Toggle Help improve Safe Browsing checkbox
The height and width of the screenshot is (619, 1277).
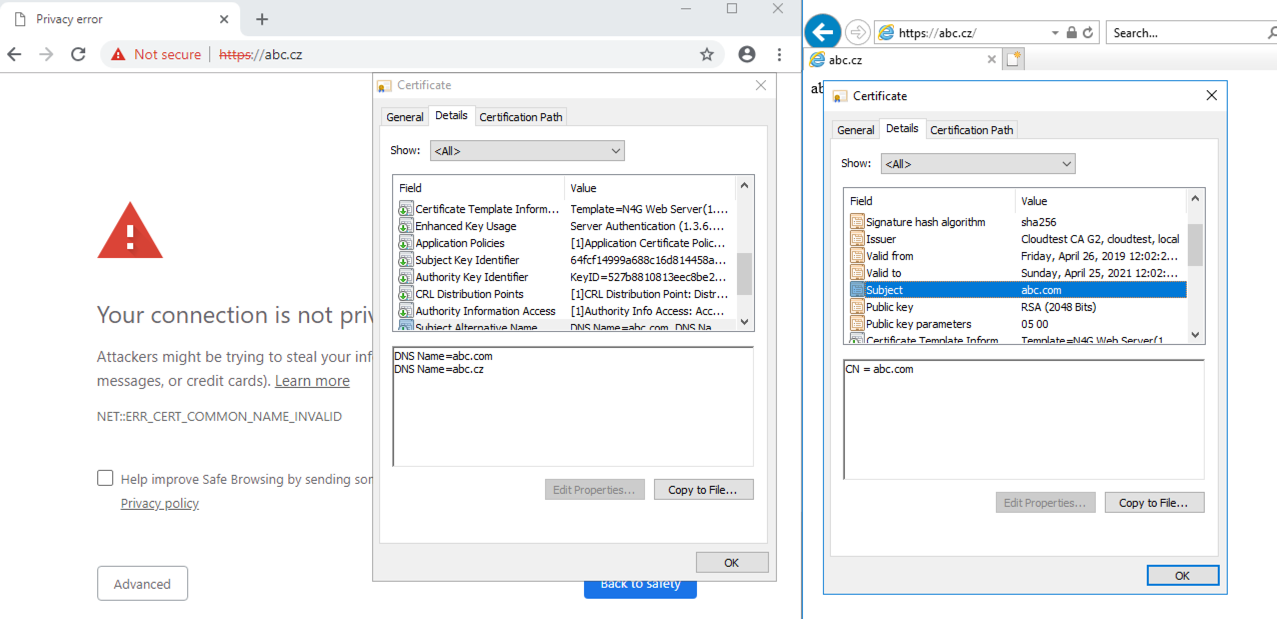[x=105, y=478]
